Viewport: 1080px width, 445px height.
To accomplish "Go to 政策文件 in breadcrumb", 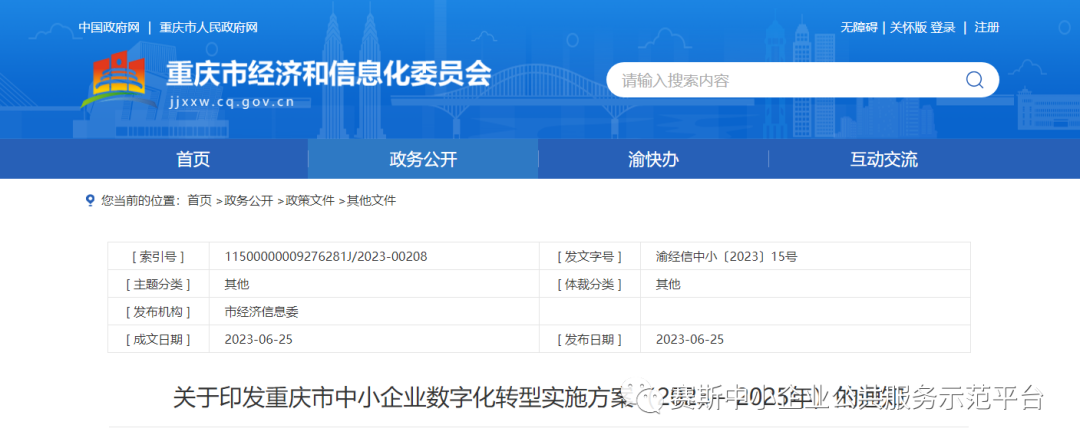I will click(x=309, y=200).
